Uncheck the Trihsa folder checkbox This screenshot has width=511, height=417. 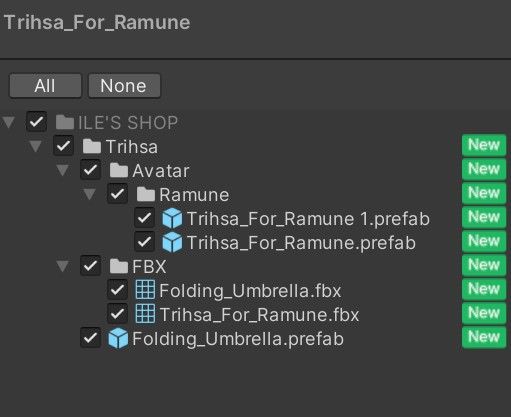(x=63, y=146)
